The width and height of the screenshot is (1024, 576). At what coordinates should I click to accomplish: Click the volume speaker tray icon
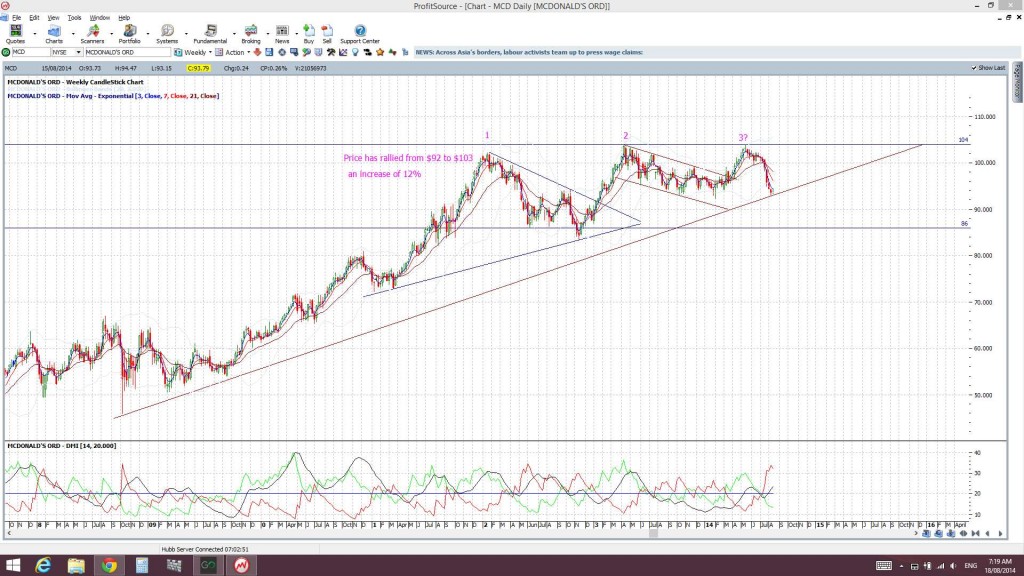coord(953,566)
